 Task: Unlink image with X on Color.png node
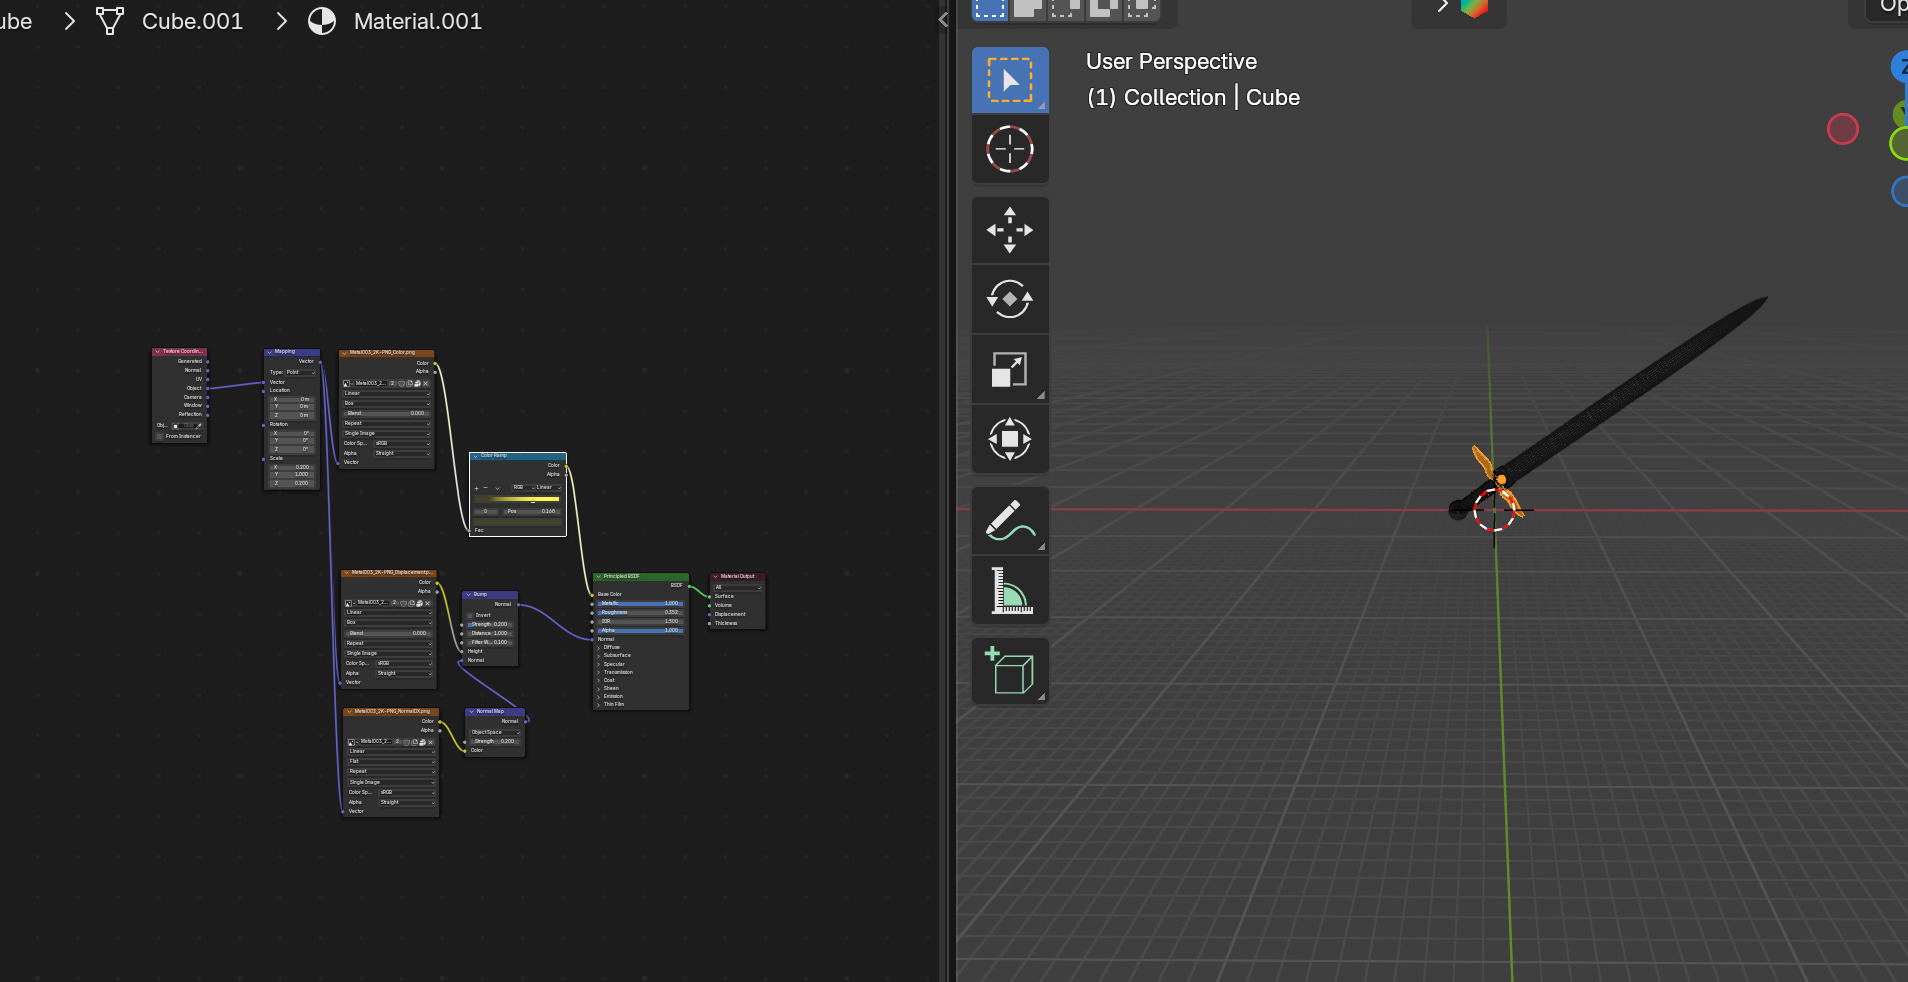point(426,383)
